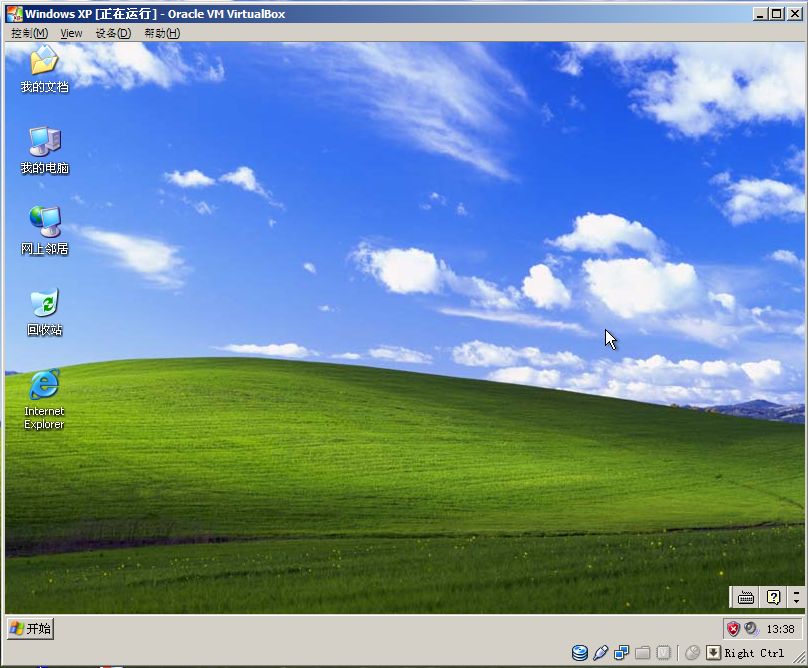The image size is (808, 668).
Task: Click the keyboard capture arrow icon
Action: coord(713,653)
